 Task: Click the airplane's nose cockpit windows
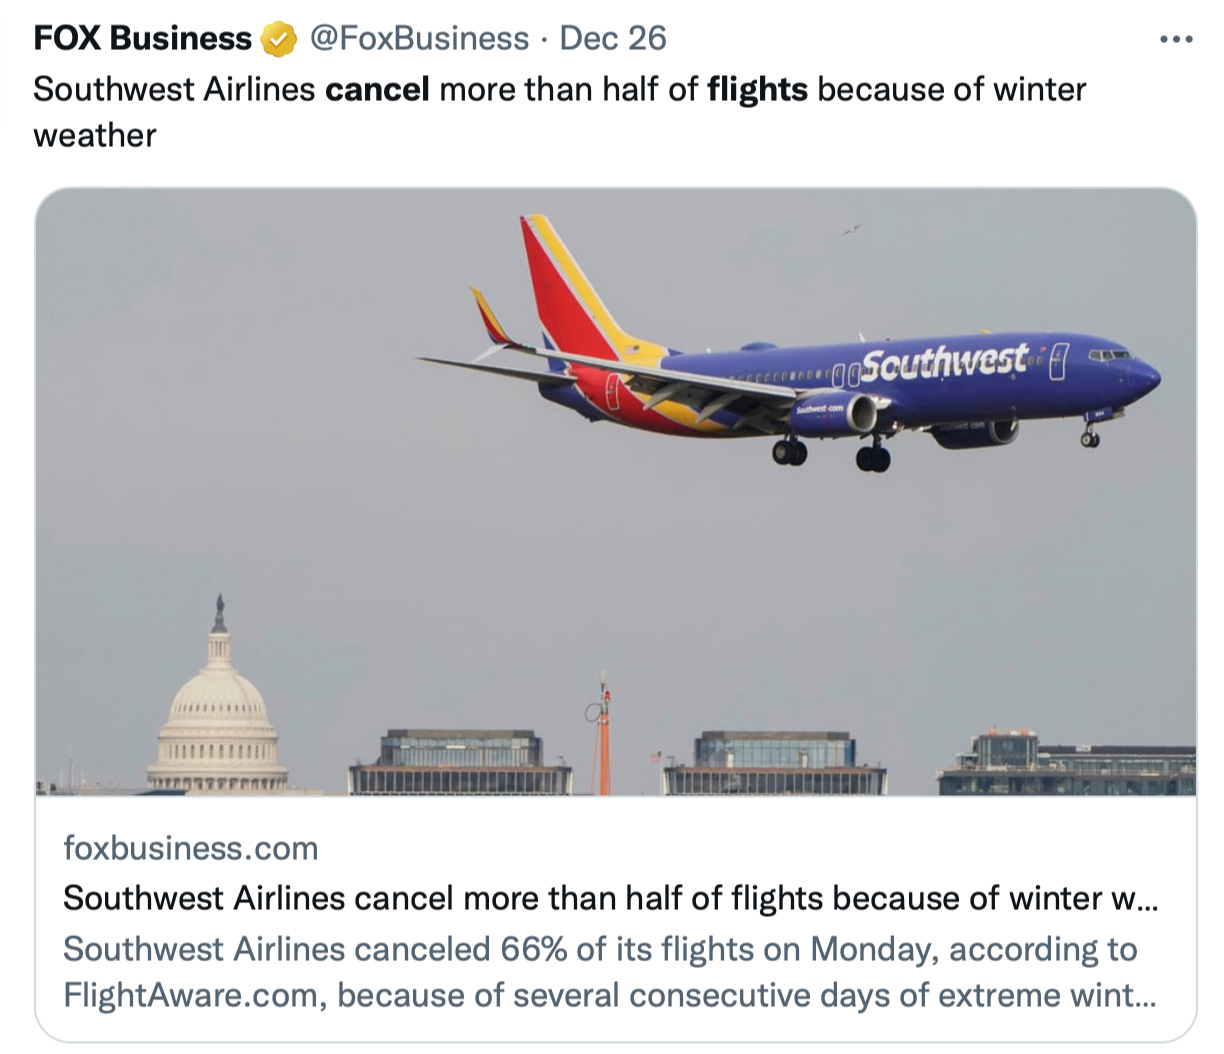pyautogui.click(x=1111, y=355)
